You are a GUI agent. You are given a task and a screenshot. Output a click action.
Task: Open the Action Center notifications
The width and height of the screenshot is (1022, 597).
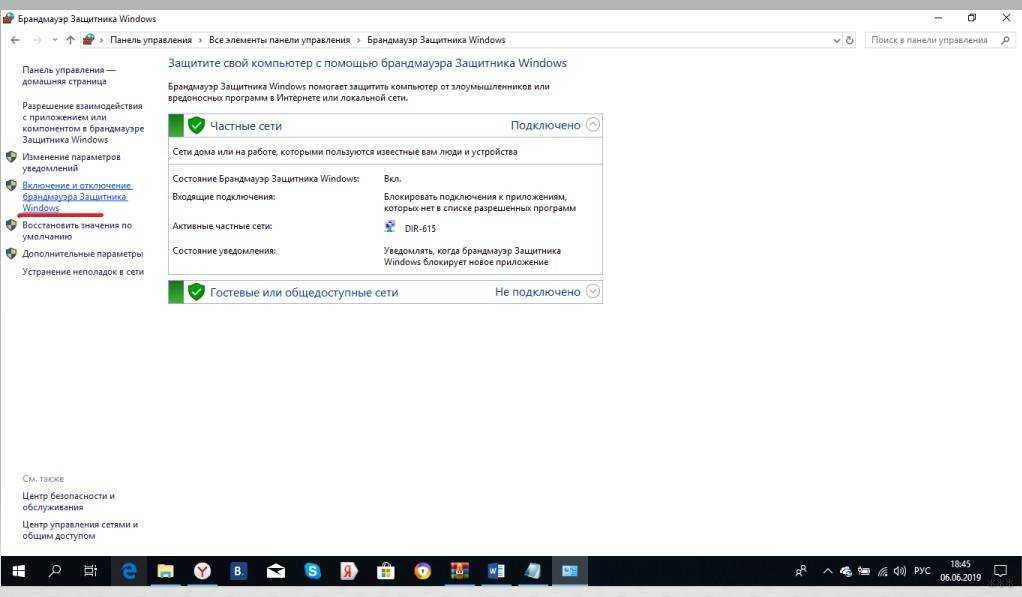pos(1000,572)
